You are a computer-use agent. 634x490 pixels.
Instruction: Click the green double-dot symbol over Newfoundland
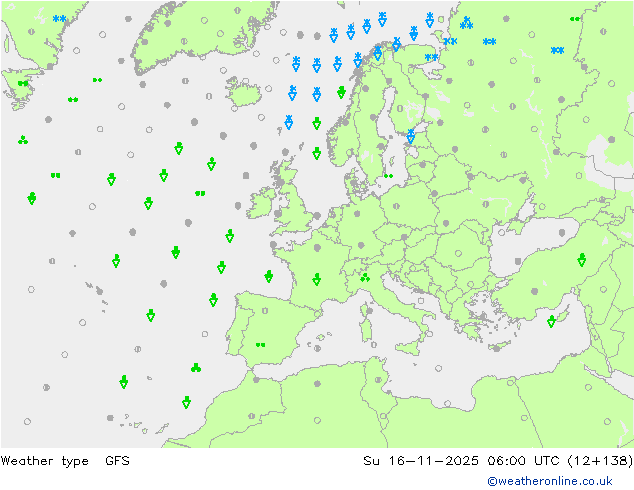(x=23, y=83)
